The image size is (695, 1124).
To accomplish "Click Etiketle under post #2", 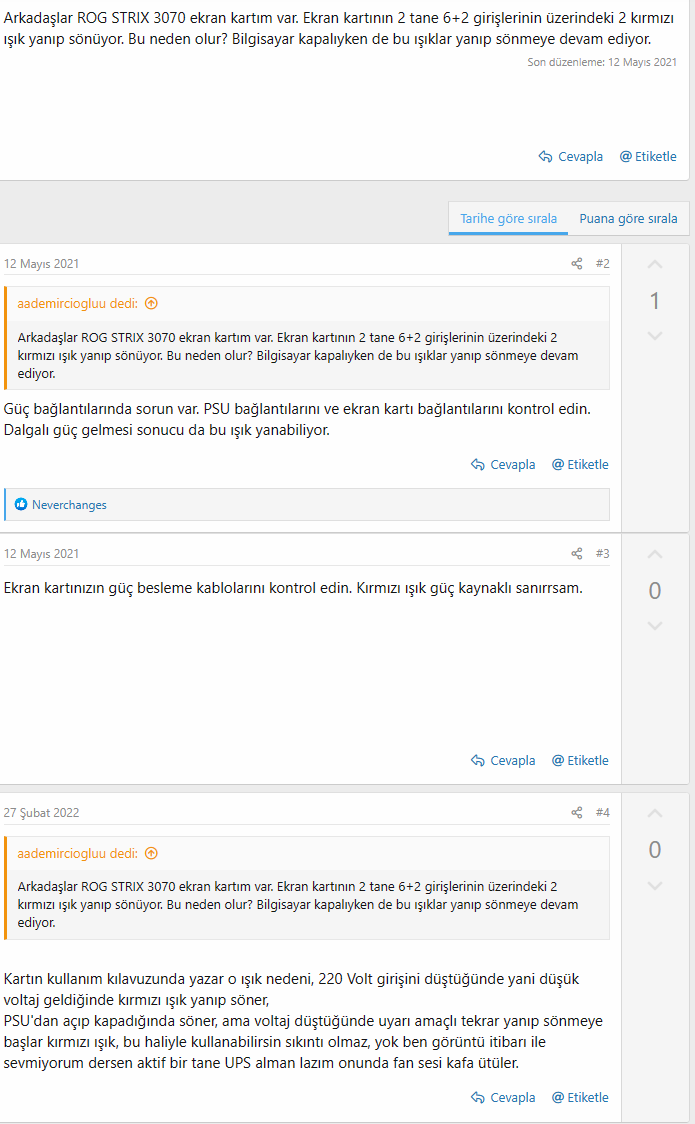I will 580,465.
